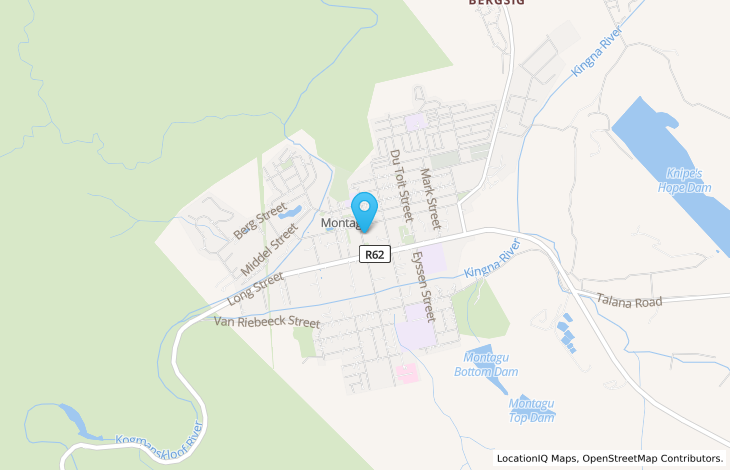Click the Montagu Bottom Dam label
Viewport: 730px width, 470px height.
tap(486, 364)
